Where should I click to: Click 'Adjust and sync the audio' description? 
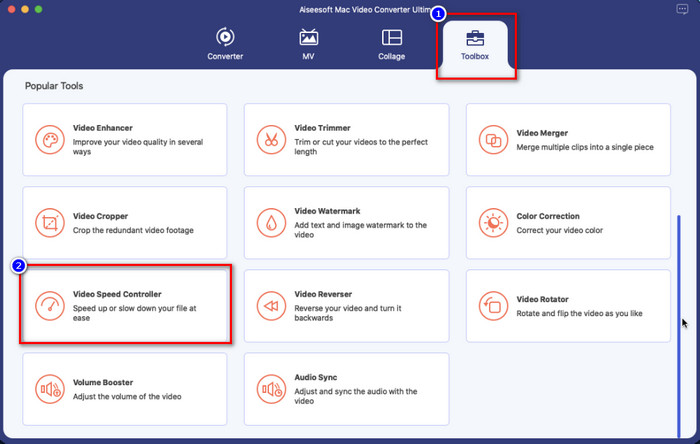click(355, 396)
